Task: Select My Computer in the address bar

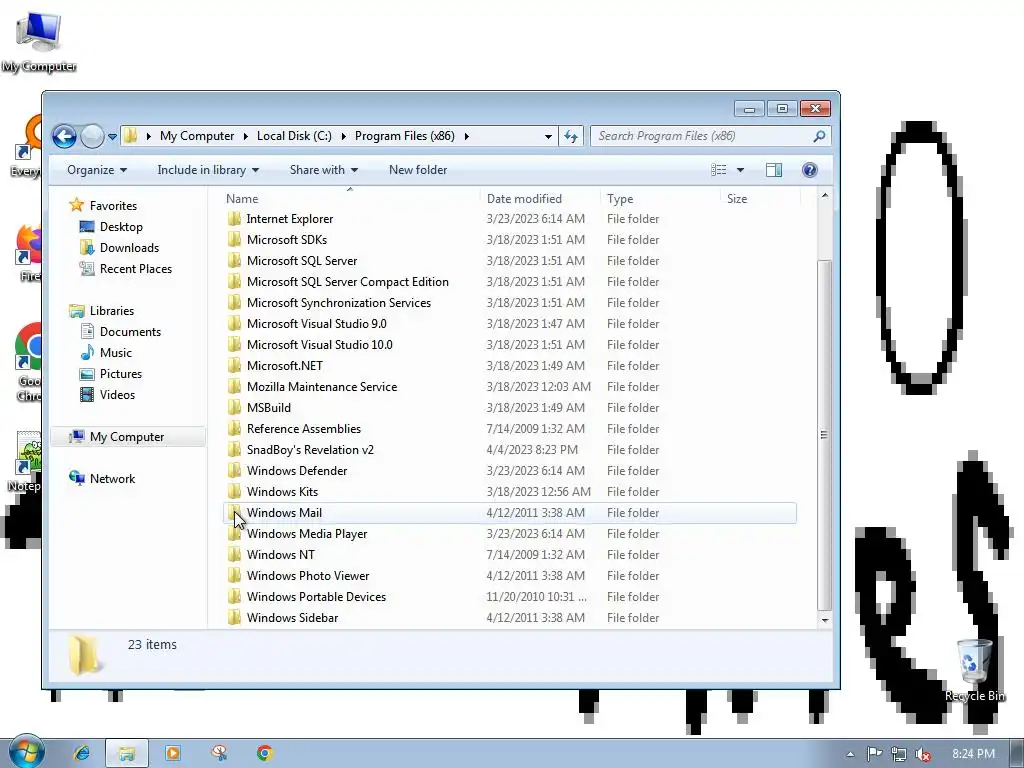Action: (197, 136)
